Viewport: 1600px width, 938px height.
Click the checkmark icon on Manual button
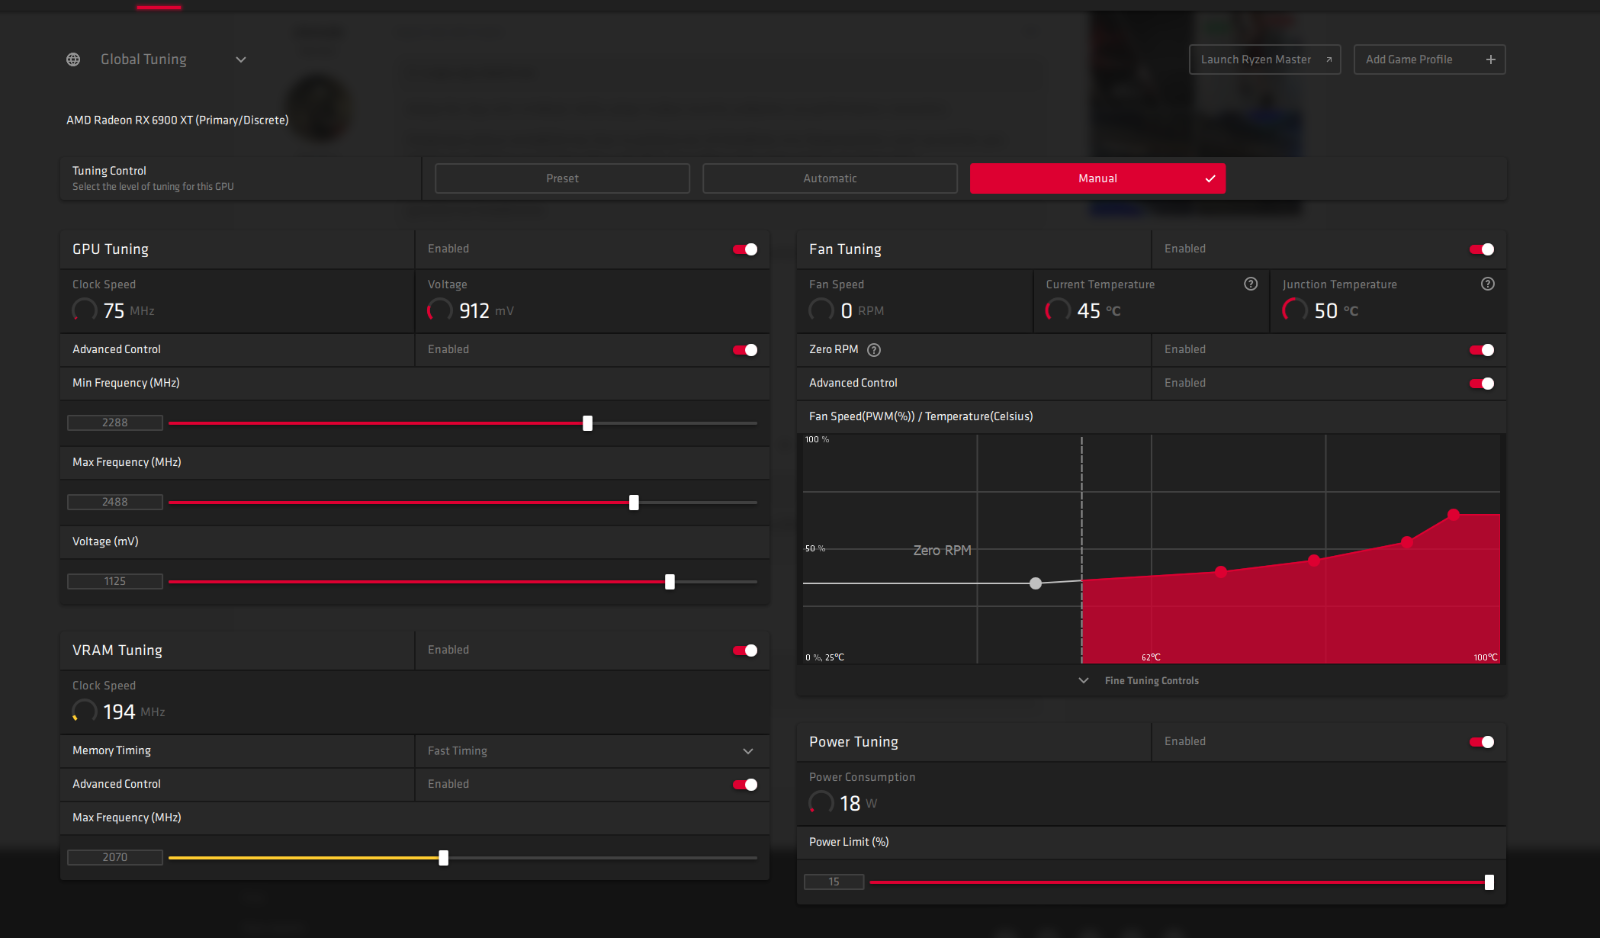tap(1210, 178)
